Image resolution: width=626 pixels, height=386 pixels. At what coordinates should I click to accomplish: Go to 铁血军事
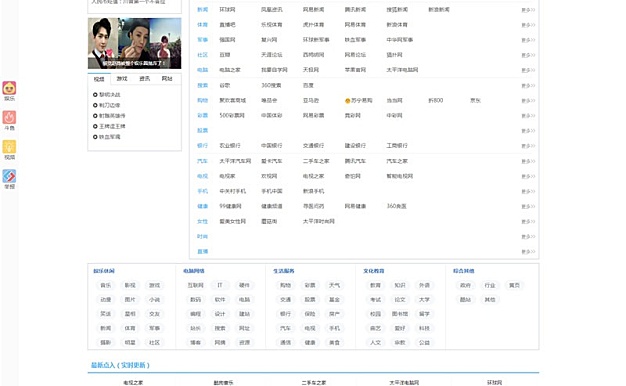pyautogui.click(x=355, y=40)
